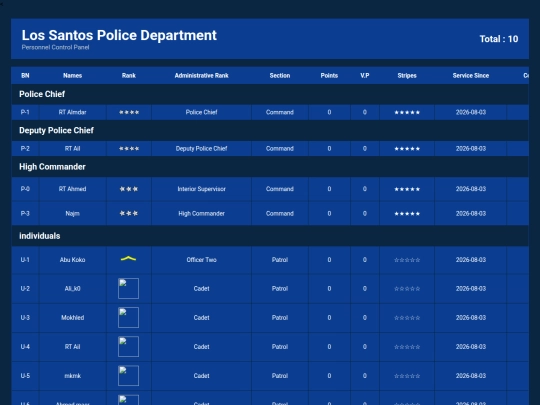Click the Patrol section cell for Abu Koko
540x405 pixels.
coord(280,260)
